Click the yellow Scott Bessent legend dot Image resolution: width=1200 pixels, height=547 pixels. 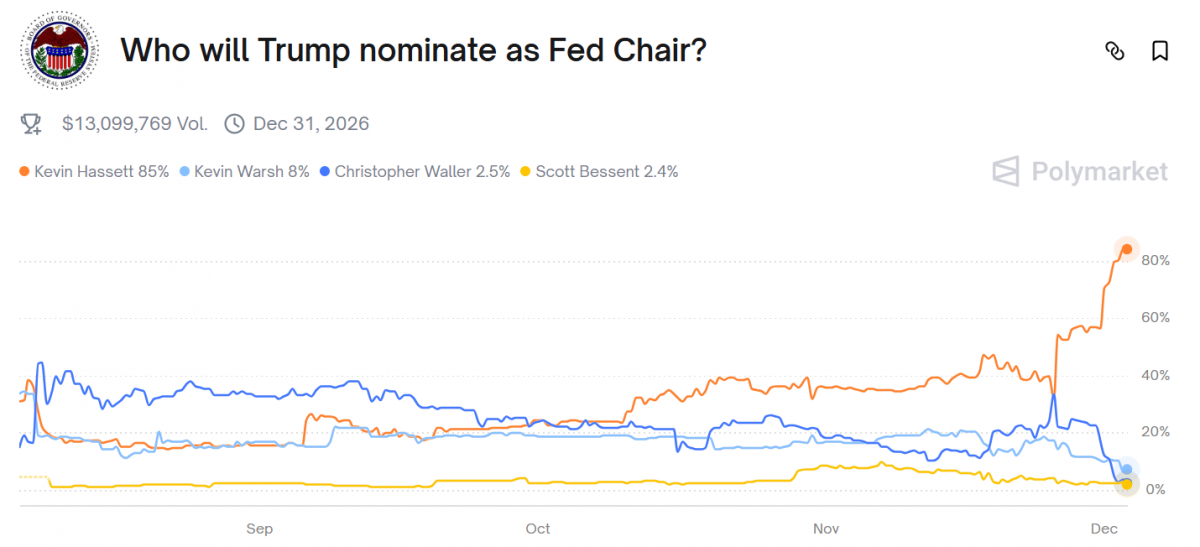525,172
